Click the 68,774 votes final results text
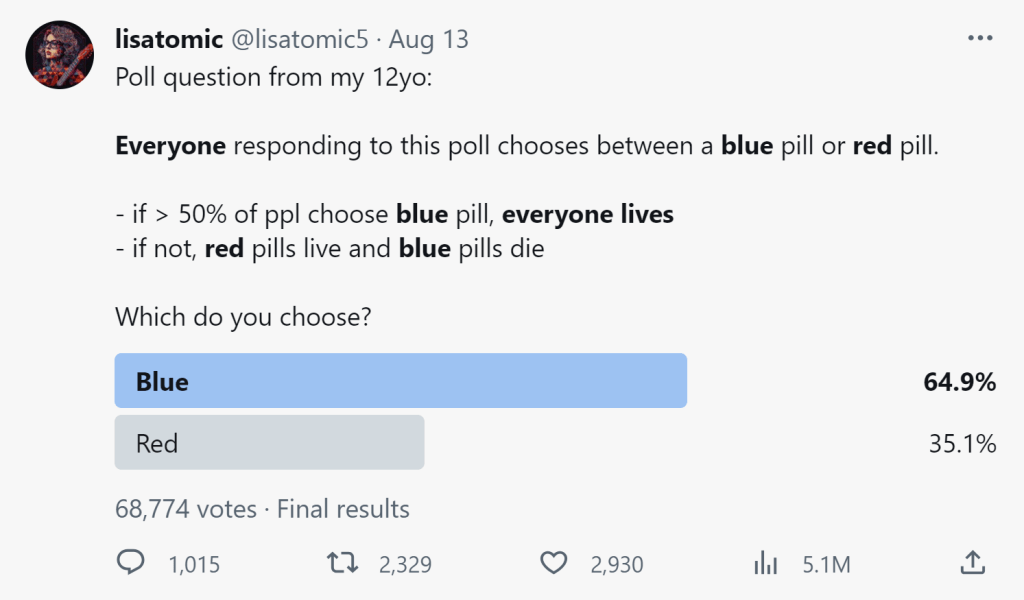This screenshot has width=1024, height=600. (x=262, y=509)
